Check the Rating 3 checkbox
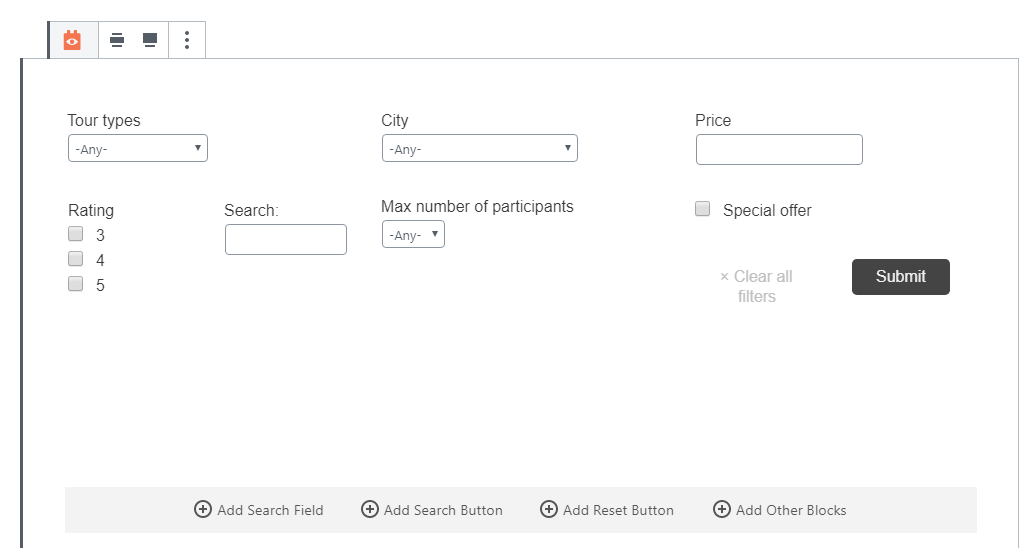The width and height of the screenshot is (1036, 548). 76,234
